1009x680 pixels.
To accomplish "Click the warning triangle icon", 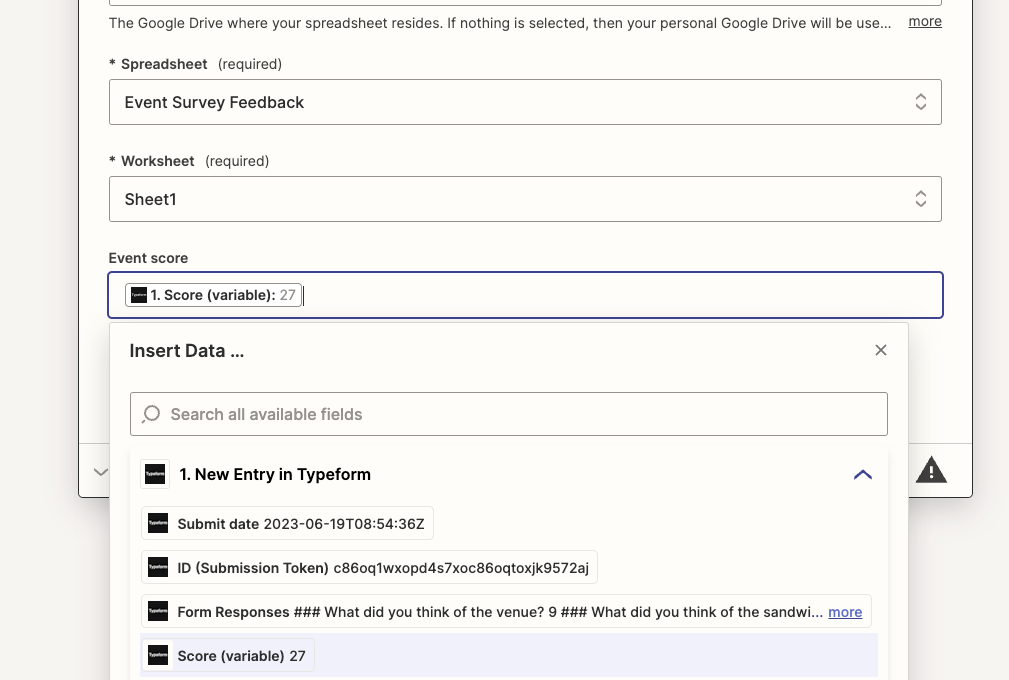I will pos(931,470).
